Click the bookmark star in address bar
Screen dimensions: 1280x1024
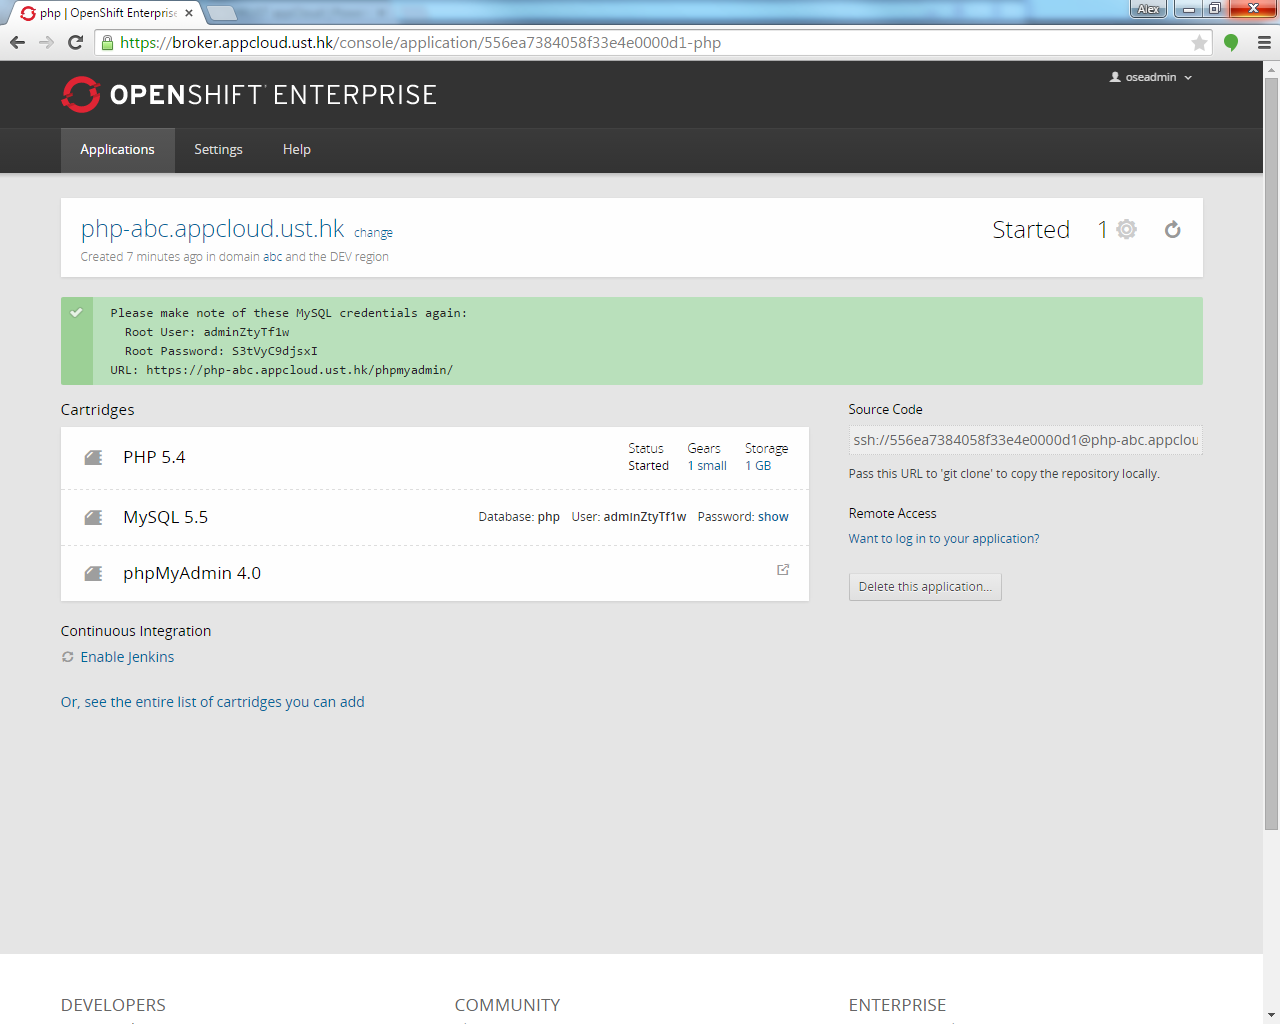1199,43
